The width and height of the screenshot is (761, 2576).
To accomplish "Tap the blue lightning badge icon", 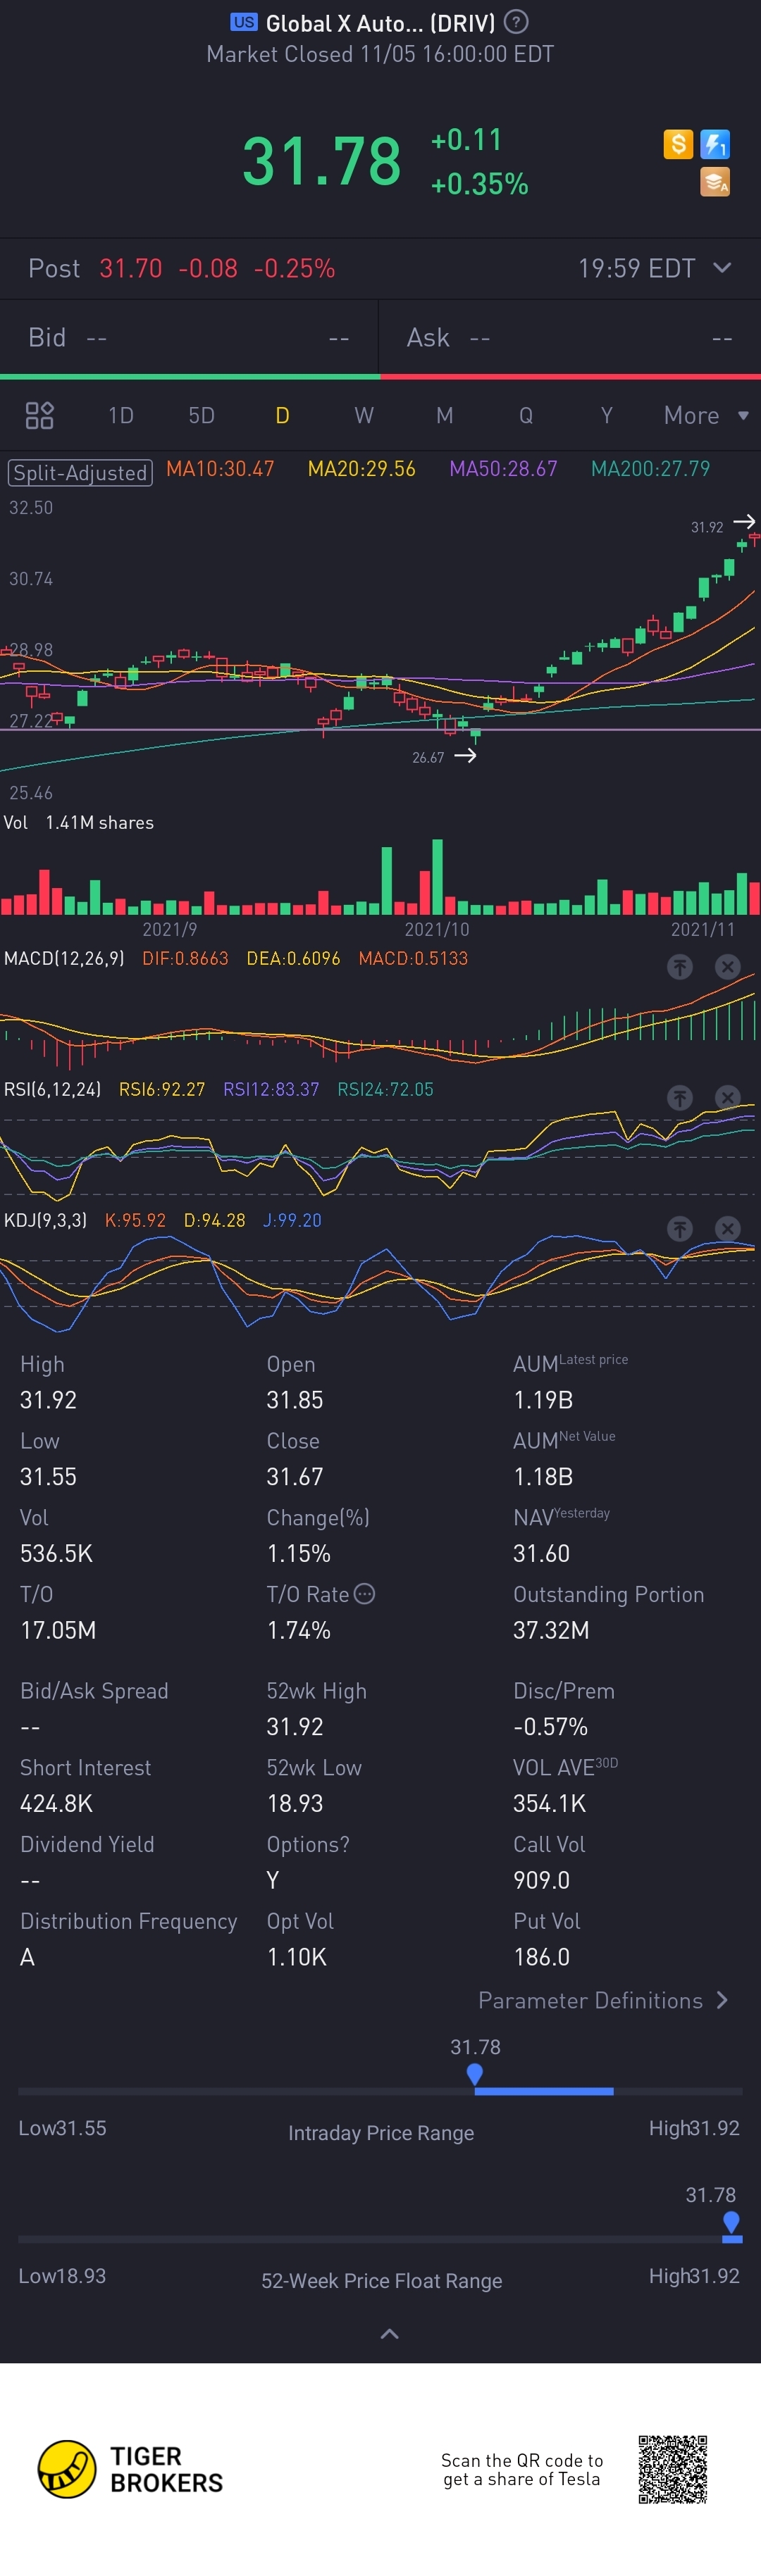I will point(715,144).
